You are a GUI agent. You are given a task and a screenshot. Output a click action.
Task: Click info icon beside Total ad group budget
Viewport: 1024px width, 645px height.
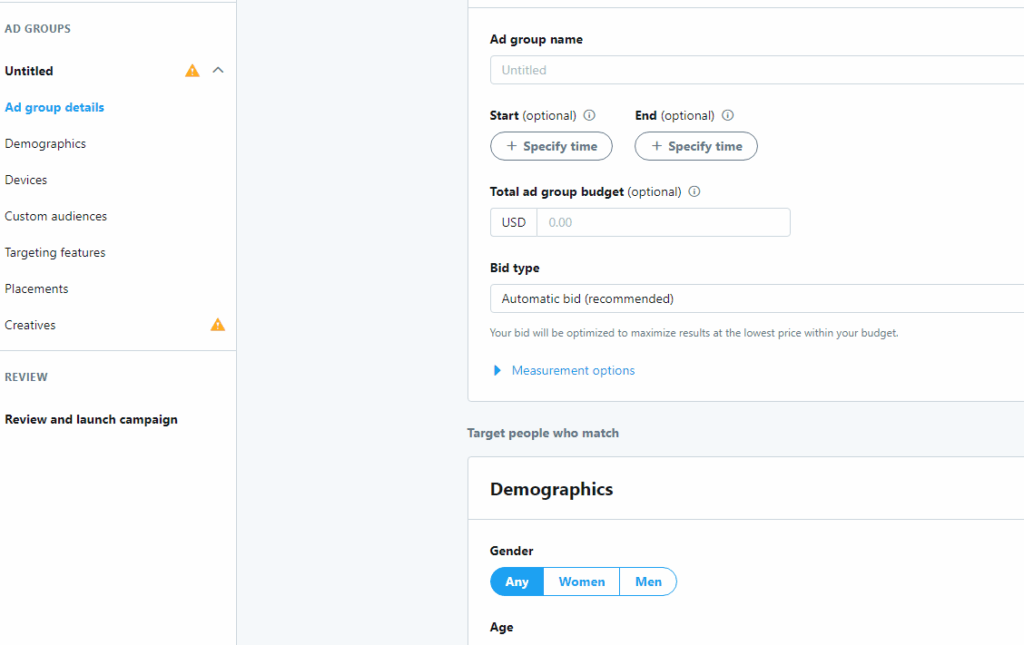pos(694,191)
